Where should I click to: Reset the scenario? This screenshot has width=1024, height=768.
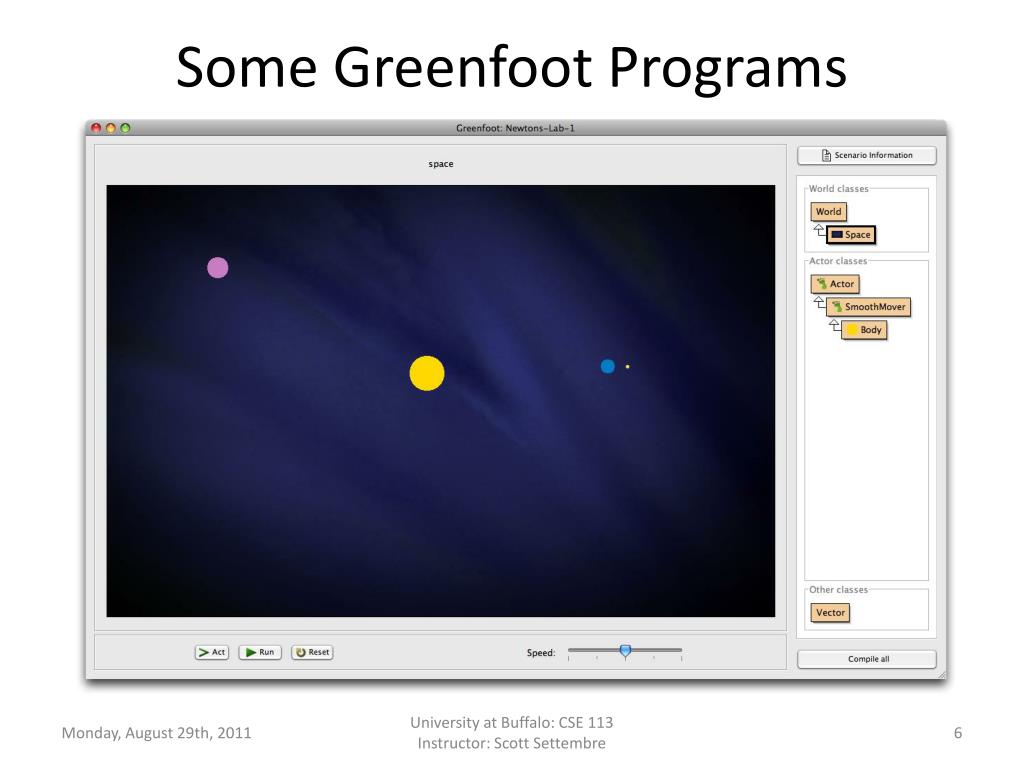pos(312,652)
